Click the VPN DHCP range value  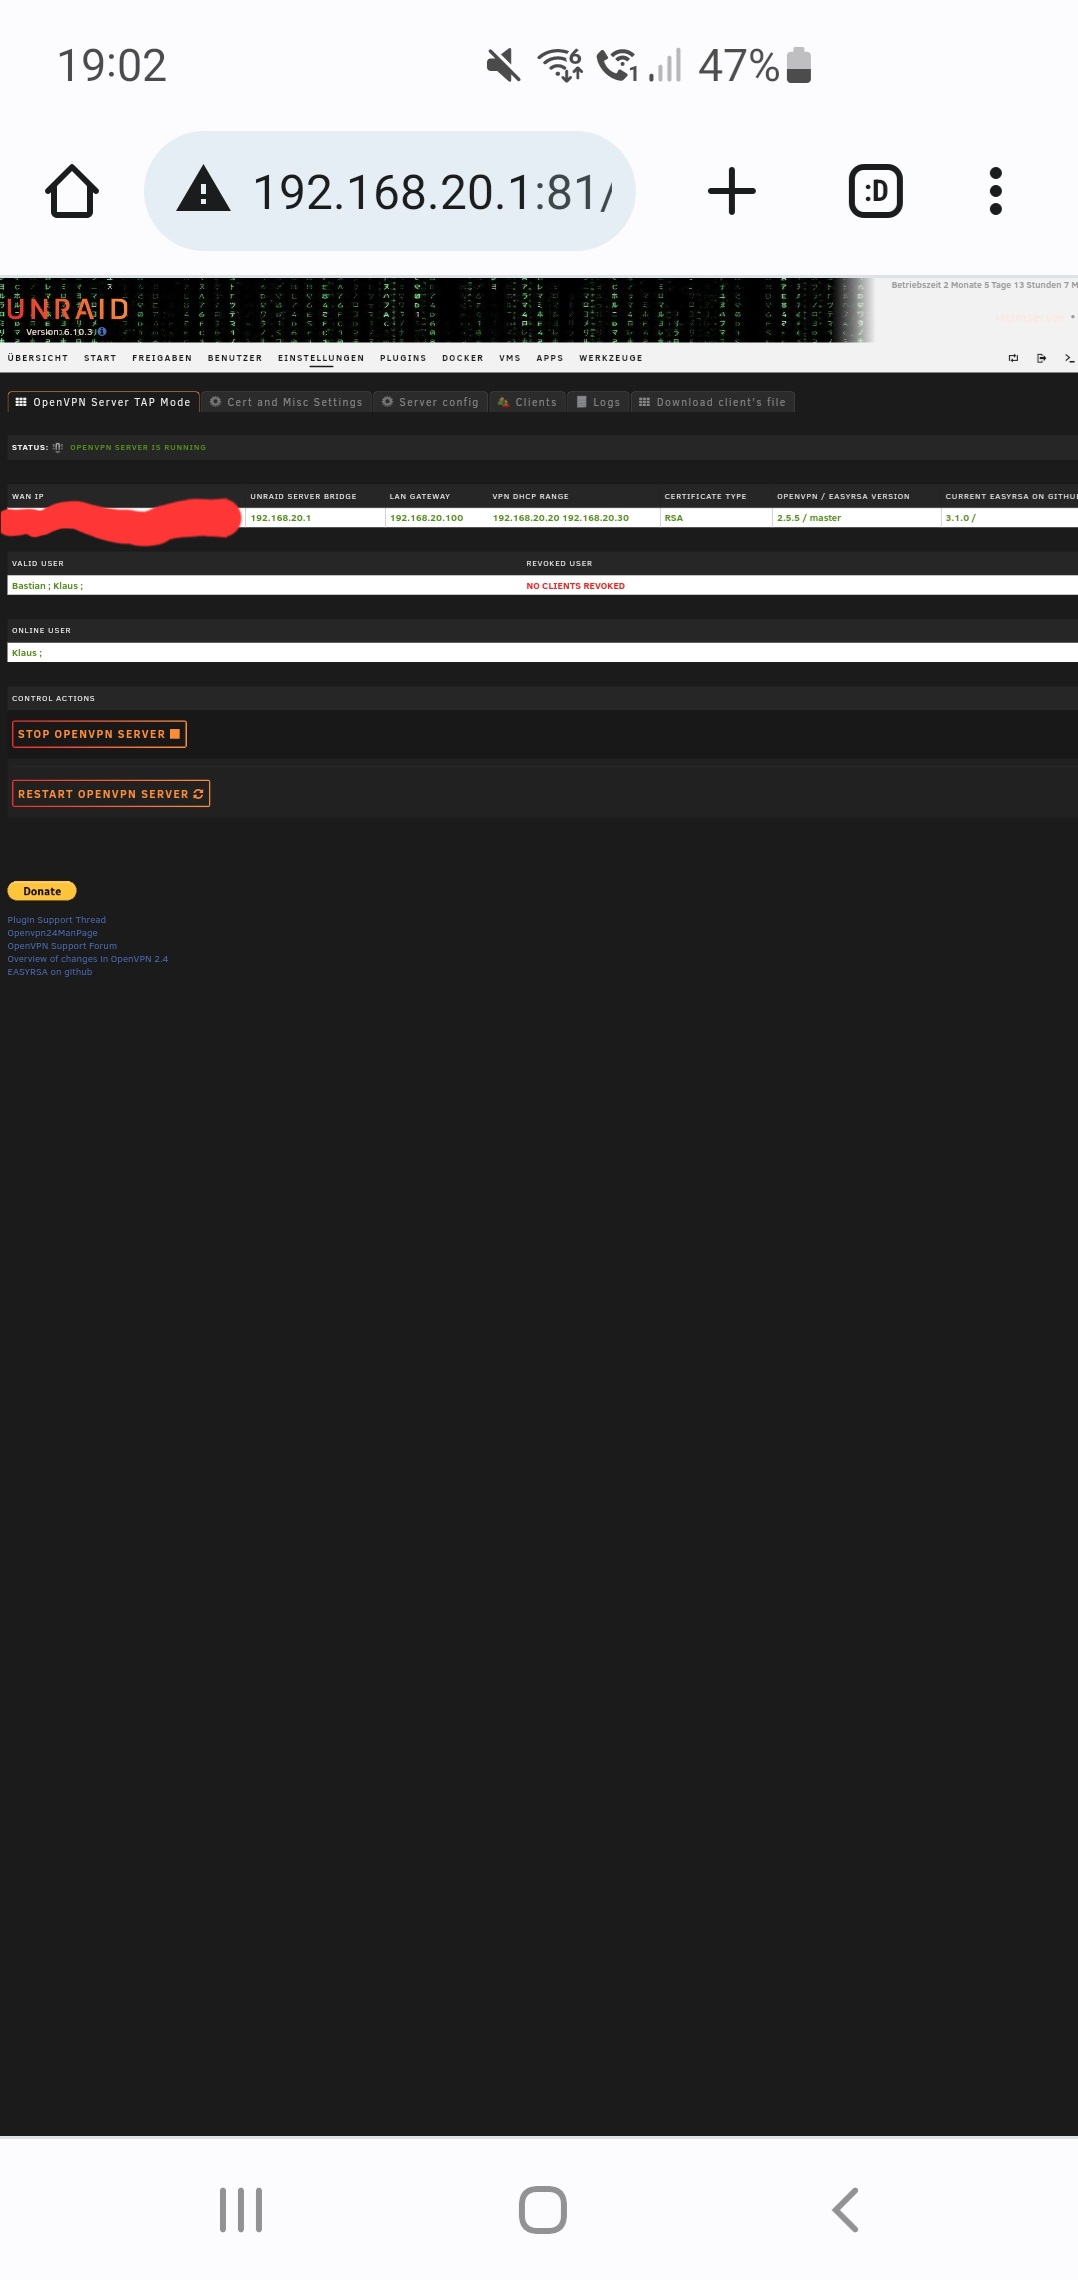[x=561, y=518]
